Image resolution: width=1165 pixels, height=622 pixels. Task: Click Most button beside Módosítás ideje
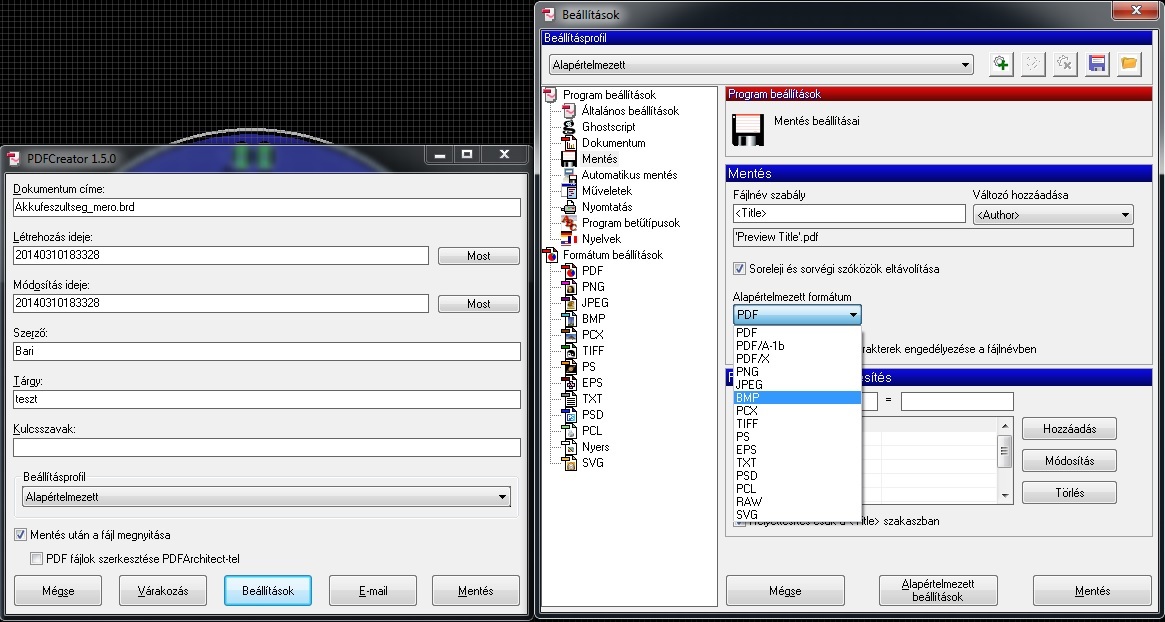coord(478,303)
